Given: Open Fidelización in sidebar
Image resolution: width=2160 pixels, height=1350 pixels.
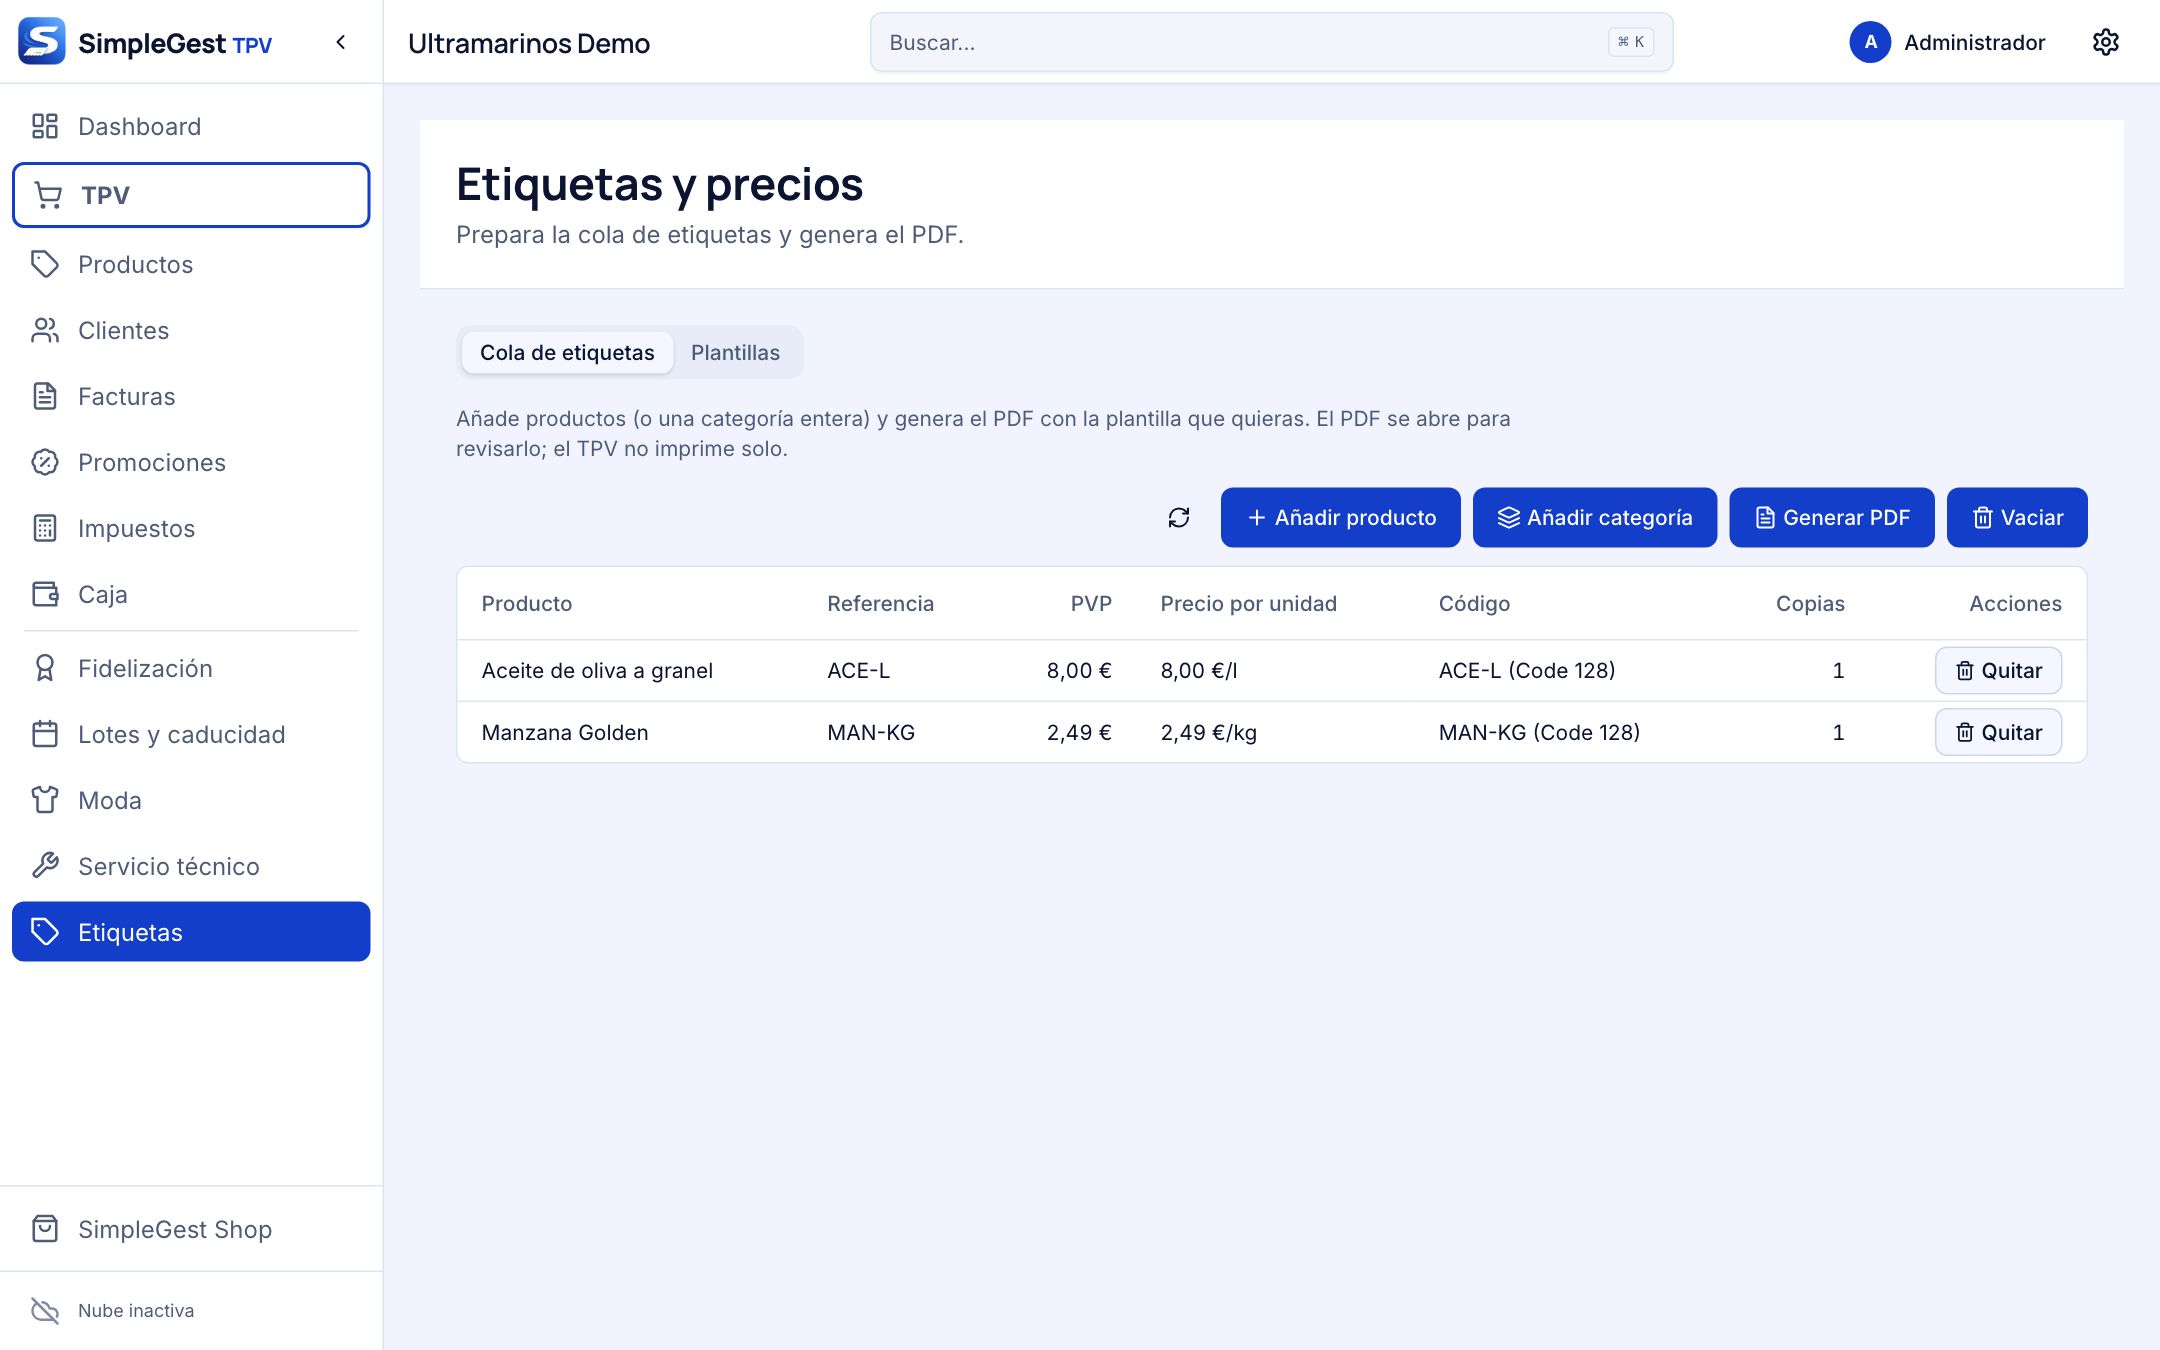Looking at the screenshot, I should [191, 668].
